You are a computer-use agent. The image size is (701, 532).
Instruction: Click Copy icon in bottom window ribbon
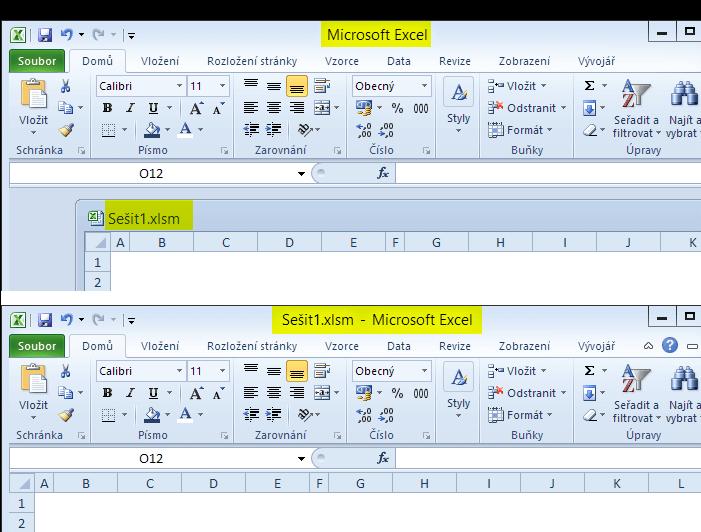point(65,393)
